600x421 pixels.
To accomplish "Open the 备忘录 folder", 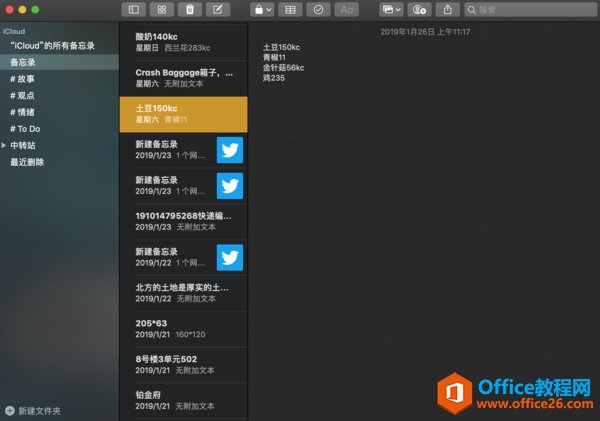I will (59, 62).
